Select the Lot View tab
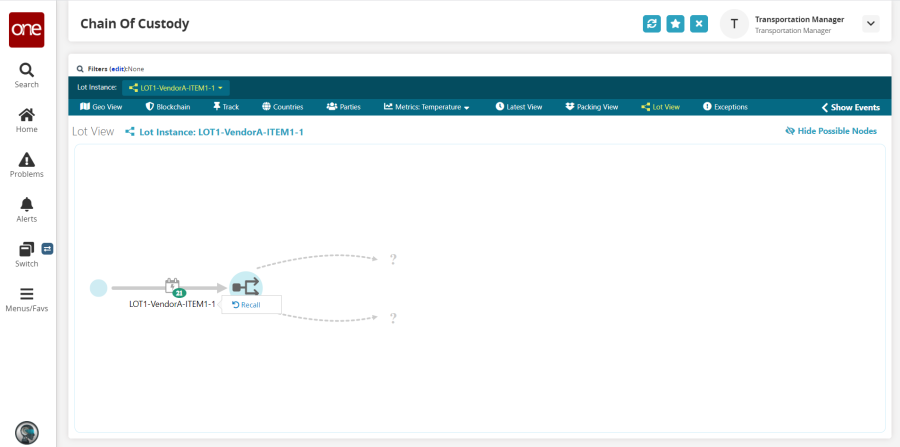 (x=660, y=107)
